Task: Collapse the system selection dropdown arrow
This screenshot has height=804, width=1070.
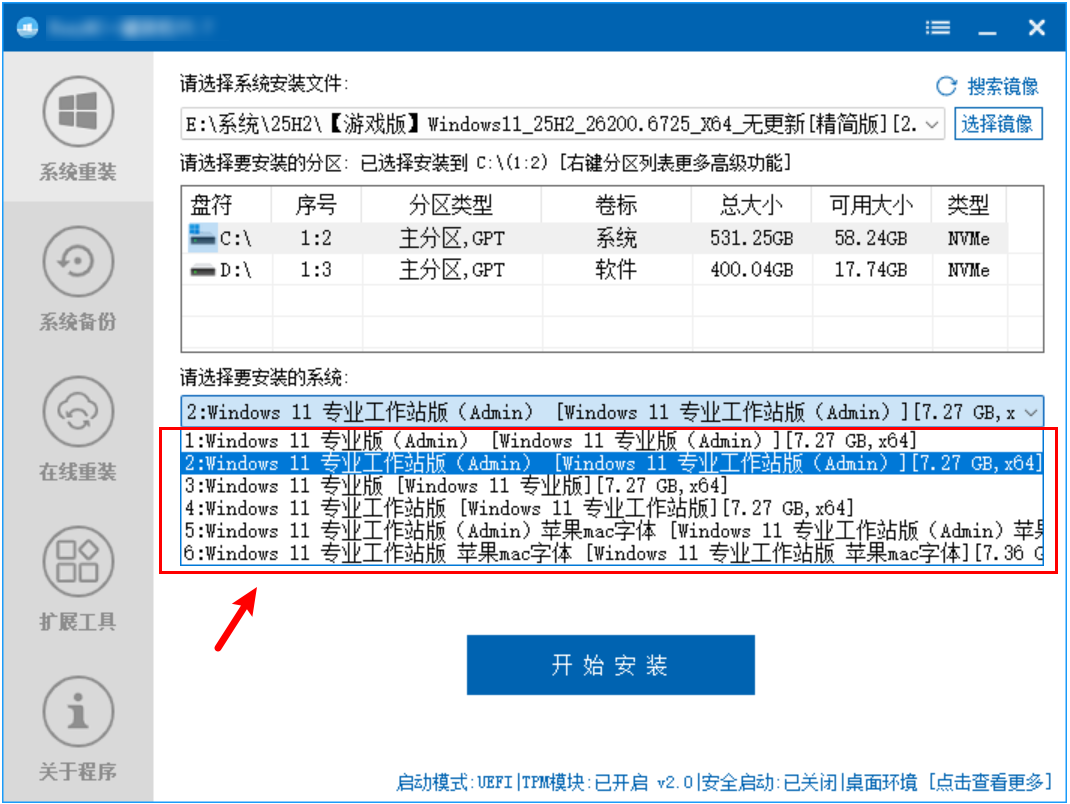Action: pos(1030,412)
